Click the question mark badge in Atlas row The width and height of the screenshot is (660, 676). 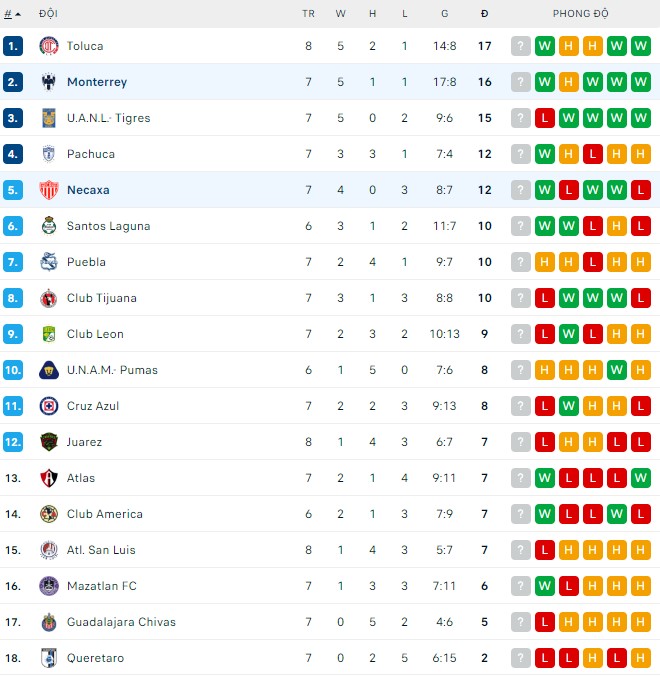[520, 478]
